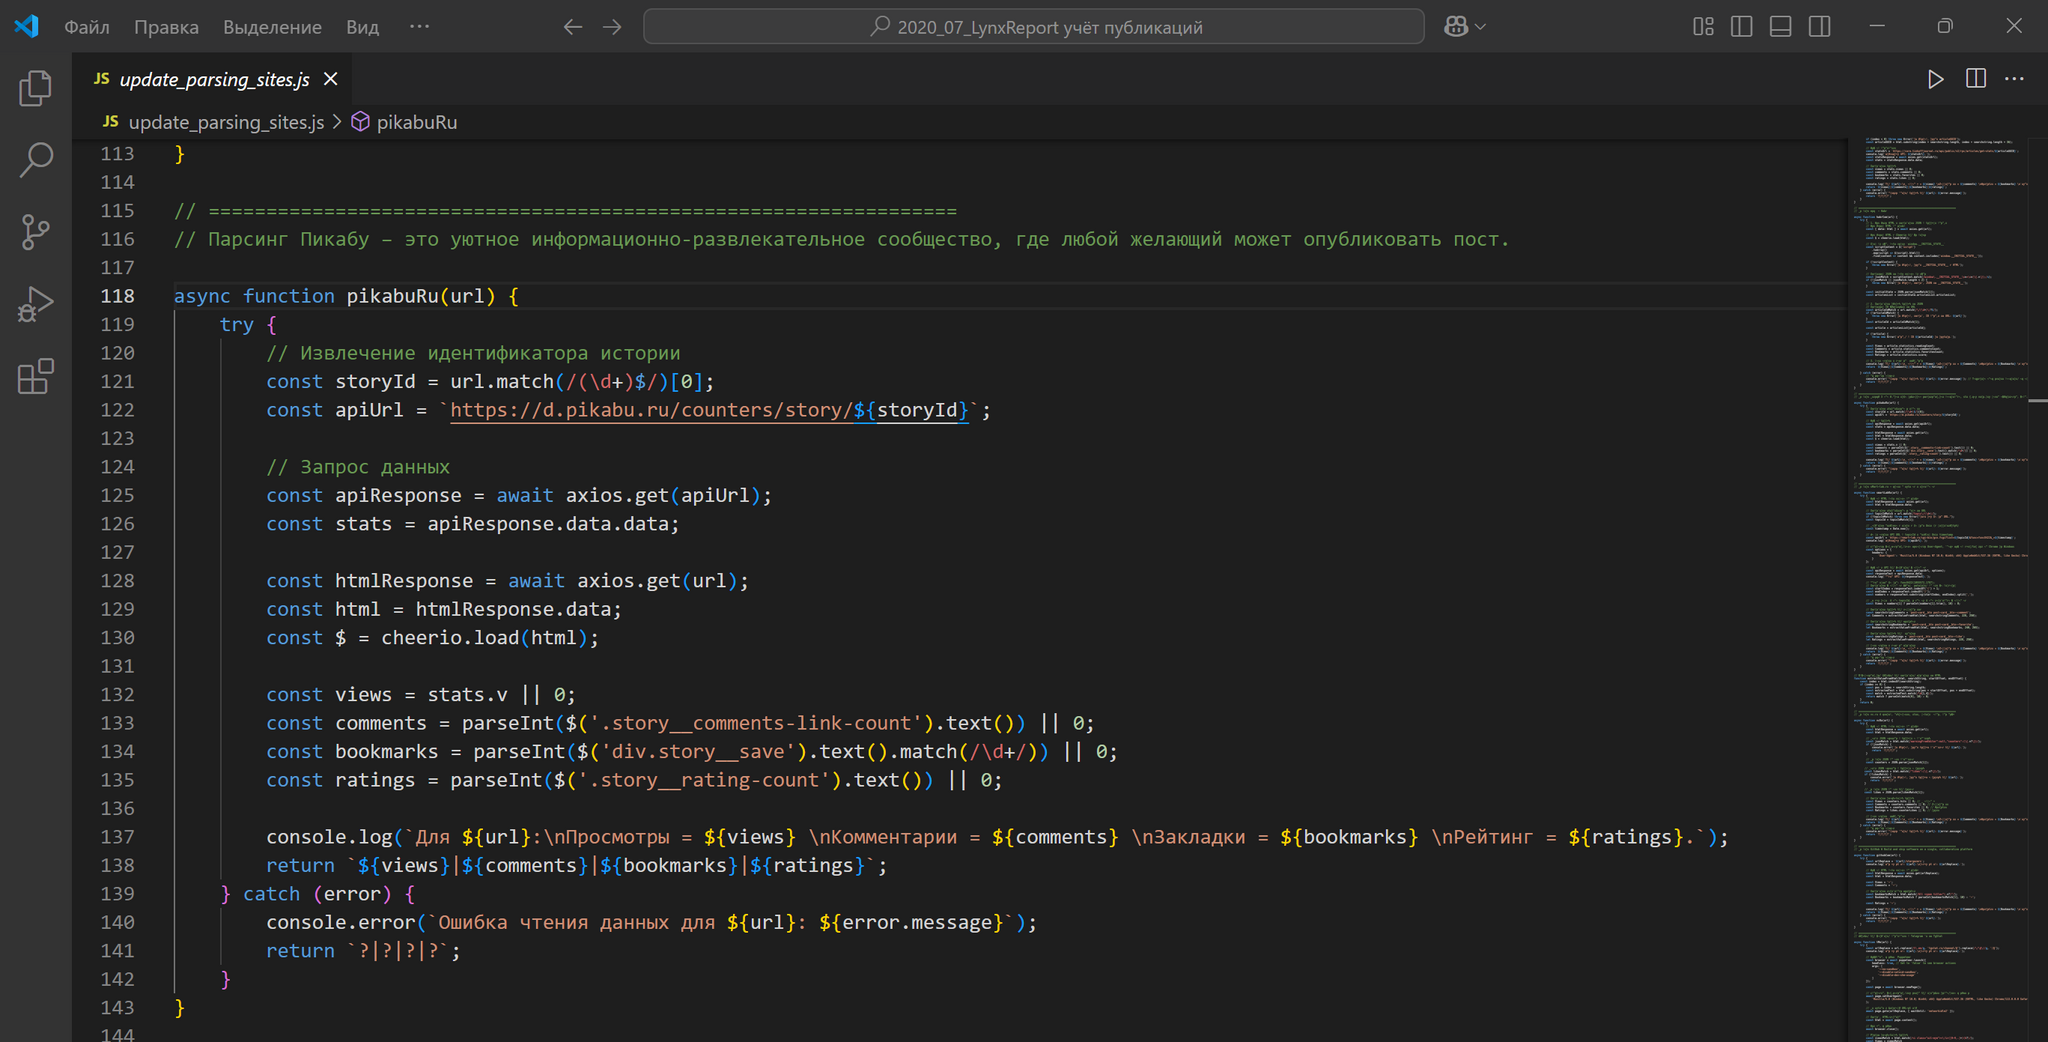2048x1042 pixels.
Task: Expand the hidden menu items ellipsis
Action: pyautogui.click(x=419, y=27)
